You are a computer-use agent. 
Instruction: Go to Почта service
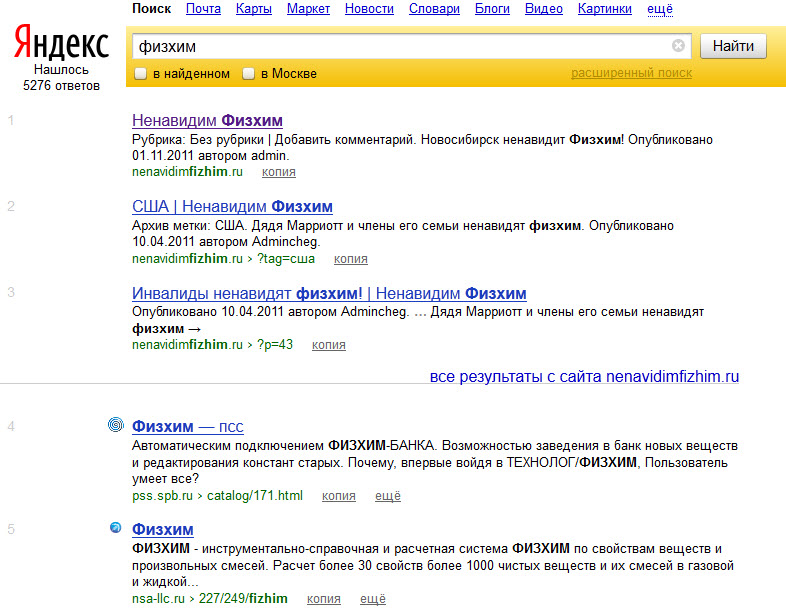tap(204, 9)
